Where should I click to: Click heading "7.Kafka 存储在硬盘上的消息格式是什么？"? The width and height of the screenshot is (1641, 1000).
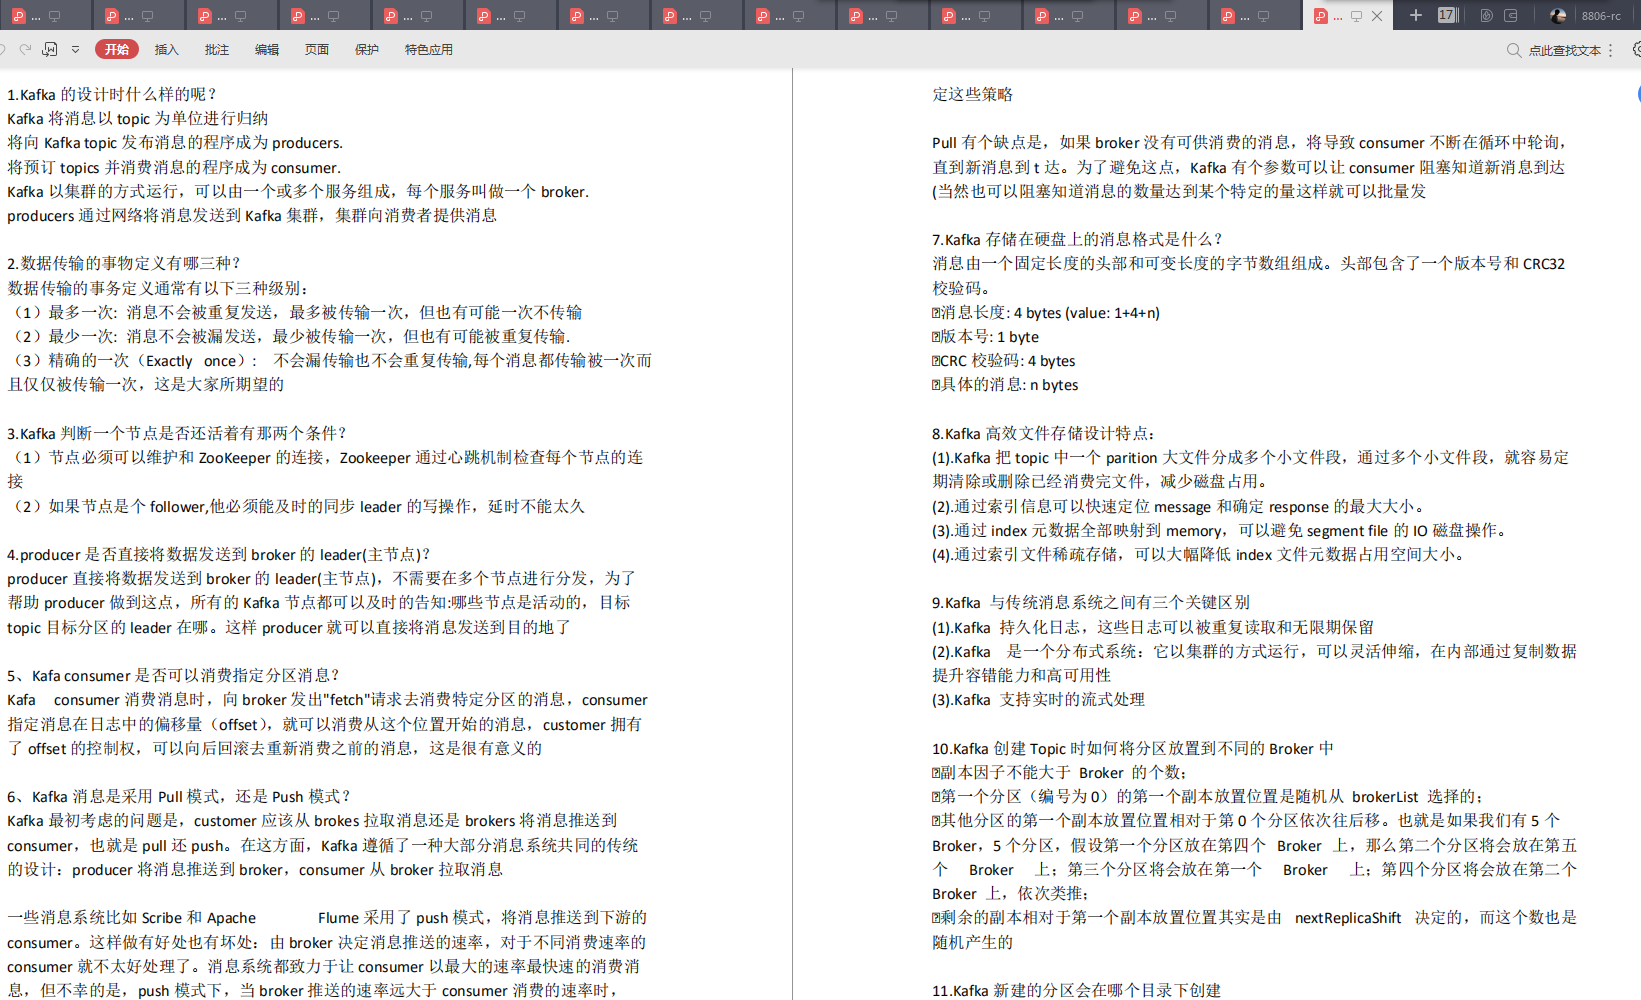[1078, 239]
